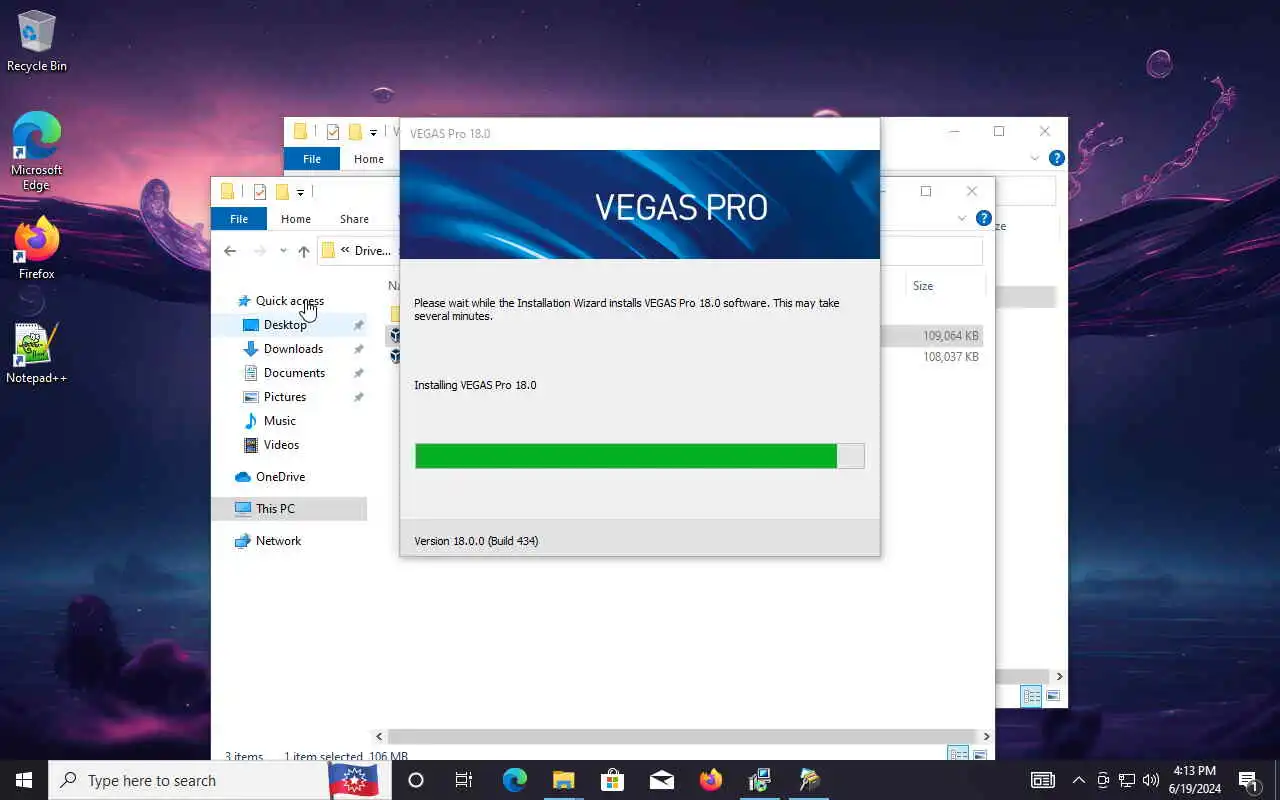1280x800 pixels.
Task: Open the network status tray icon
Action: point(1127,780)
